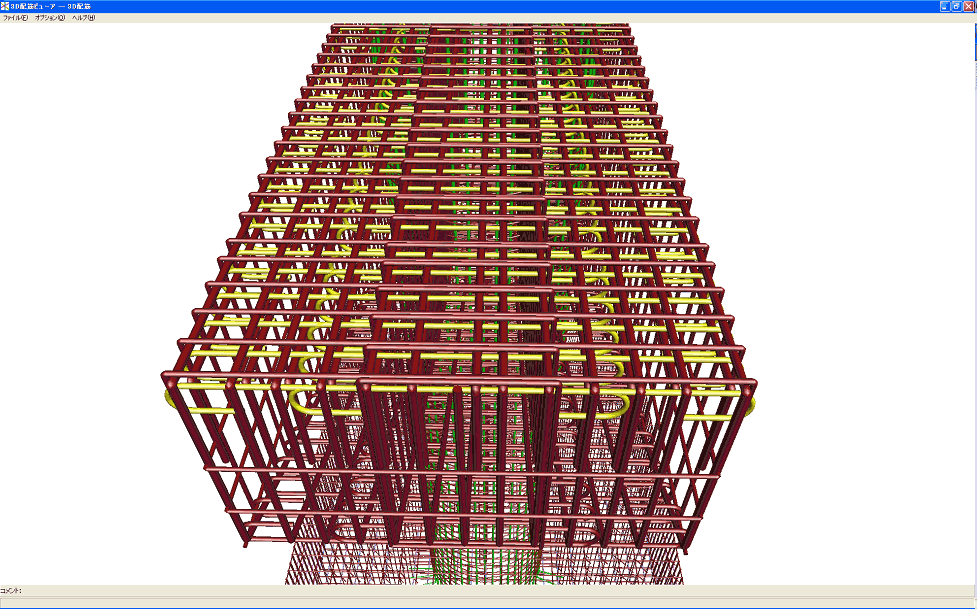978x610 pixels.
Task: Minimize the 3D配筋ビューア window
Action: [945, 6]
